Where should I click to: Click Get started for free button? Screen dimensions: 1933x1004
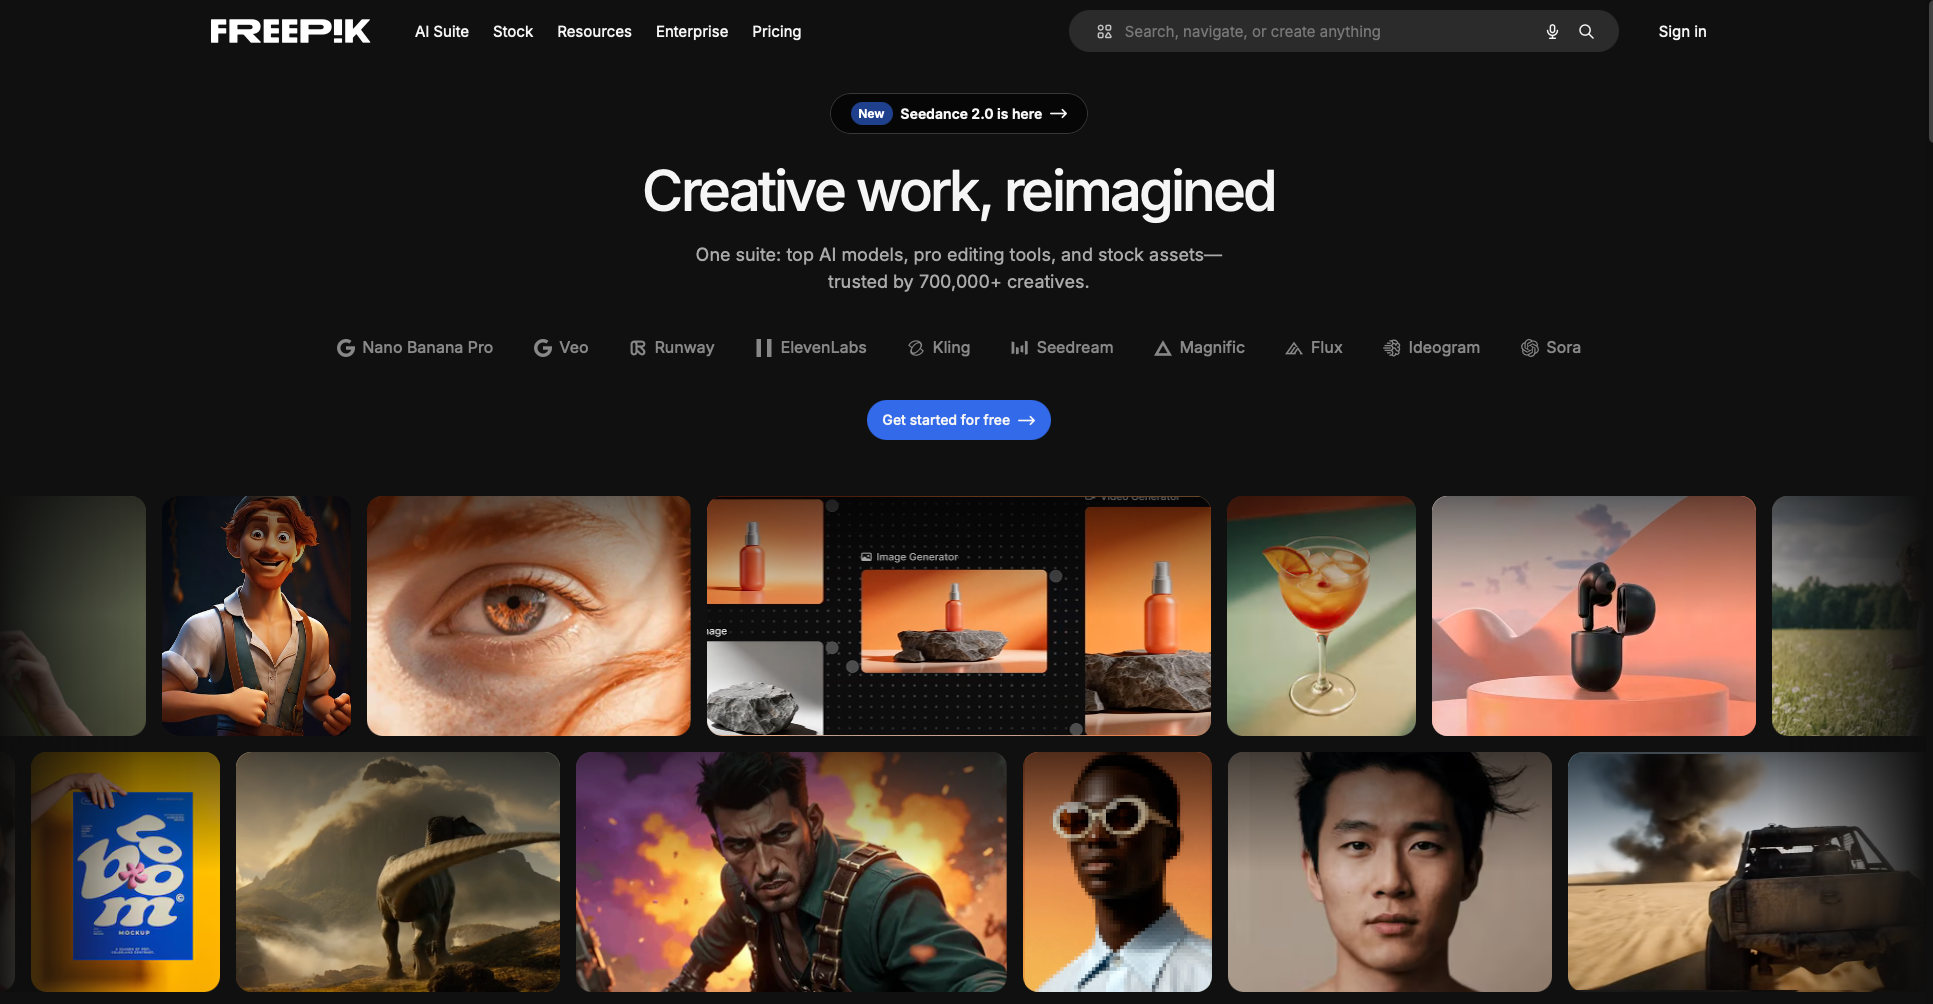959,420
